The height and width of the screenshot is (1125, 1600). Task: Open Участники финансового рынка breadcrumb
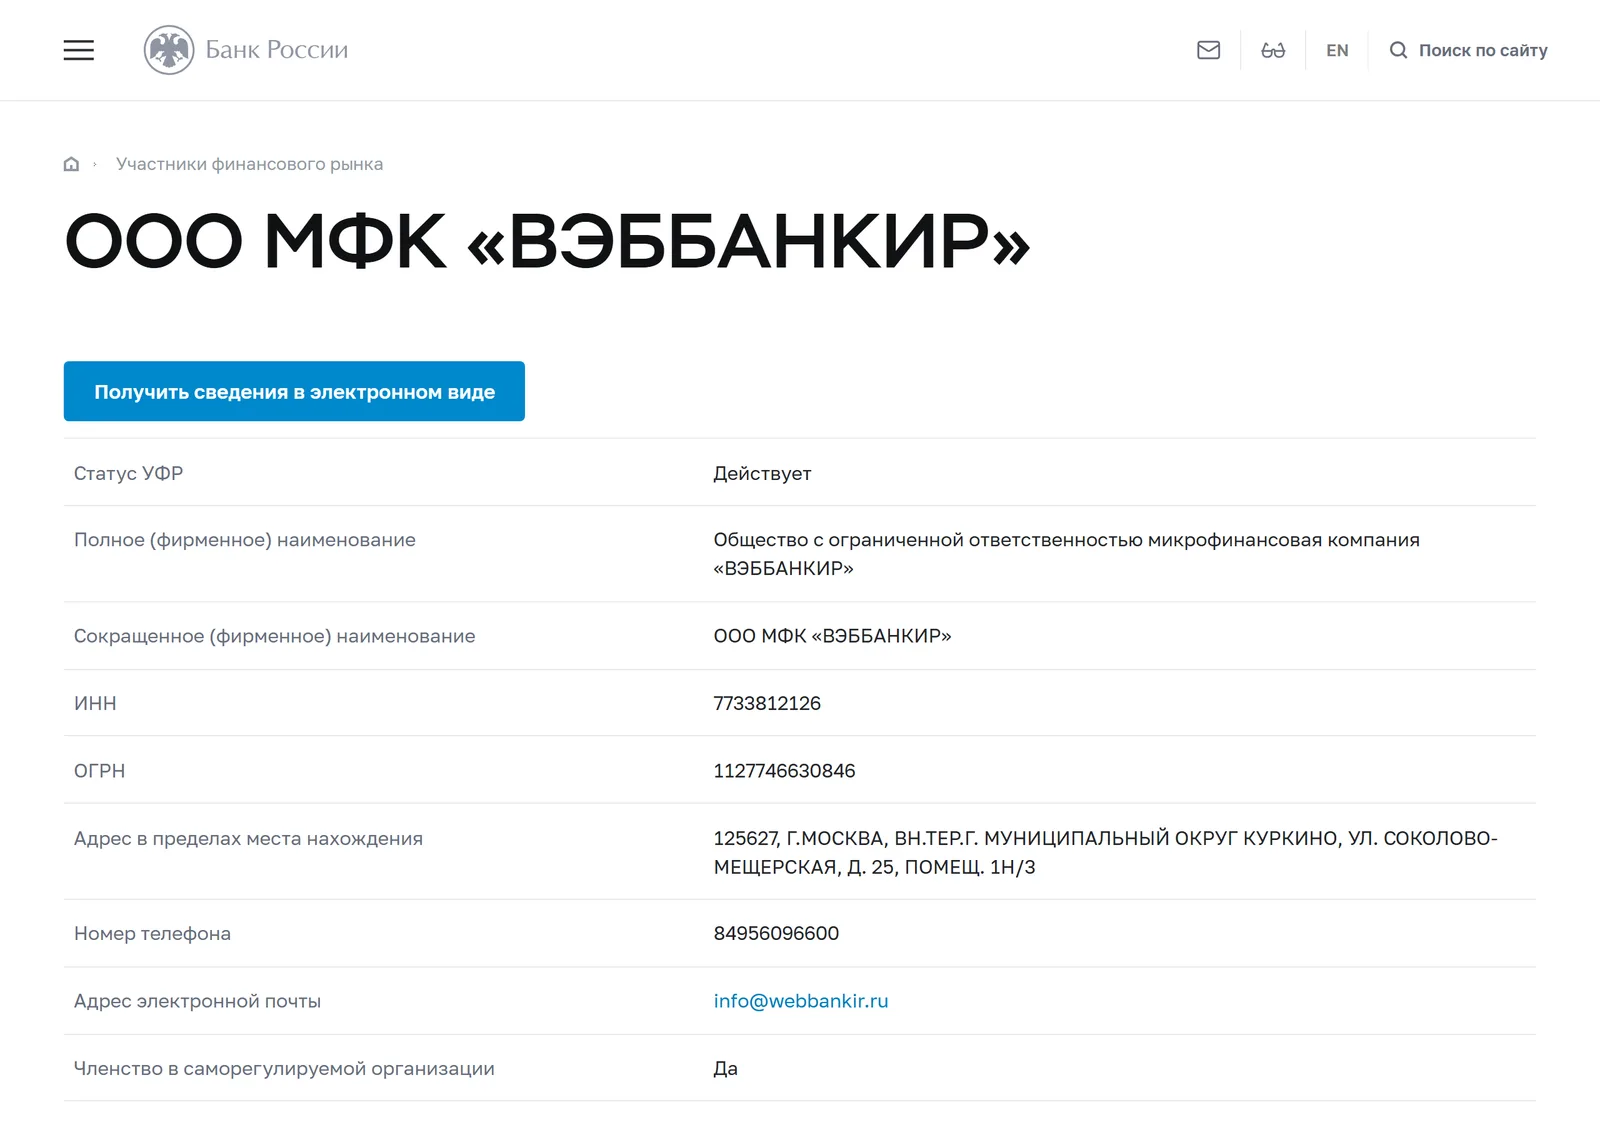click(249, 164)
